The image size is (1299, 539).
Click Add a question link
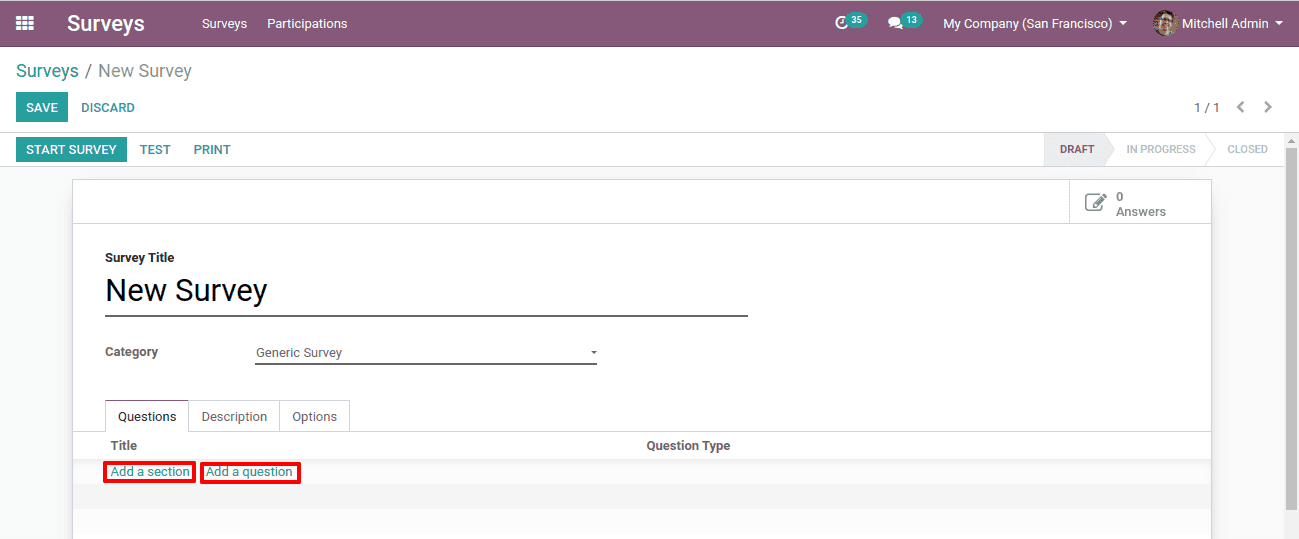click(x=249, y=472)
